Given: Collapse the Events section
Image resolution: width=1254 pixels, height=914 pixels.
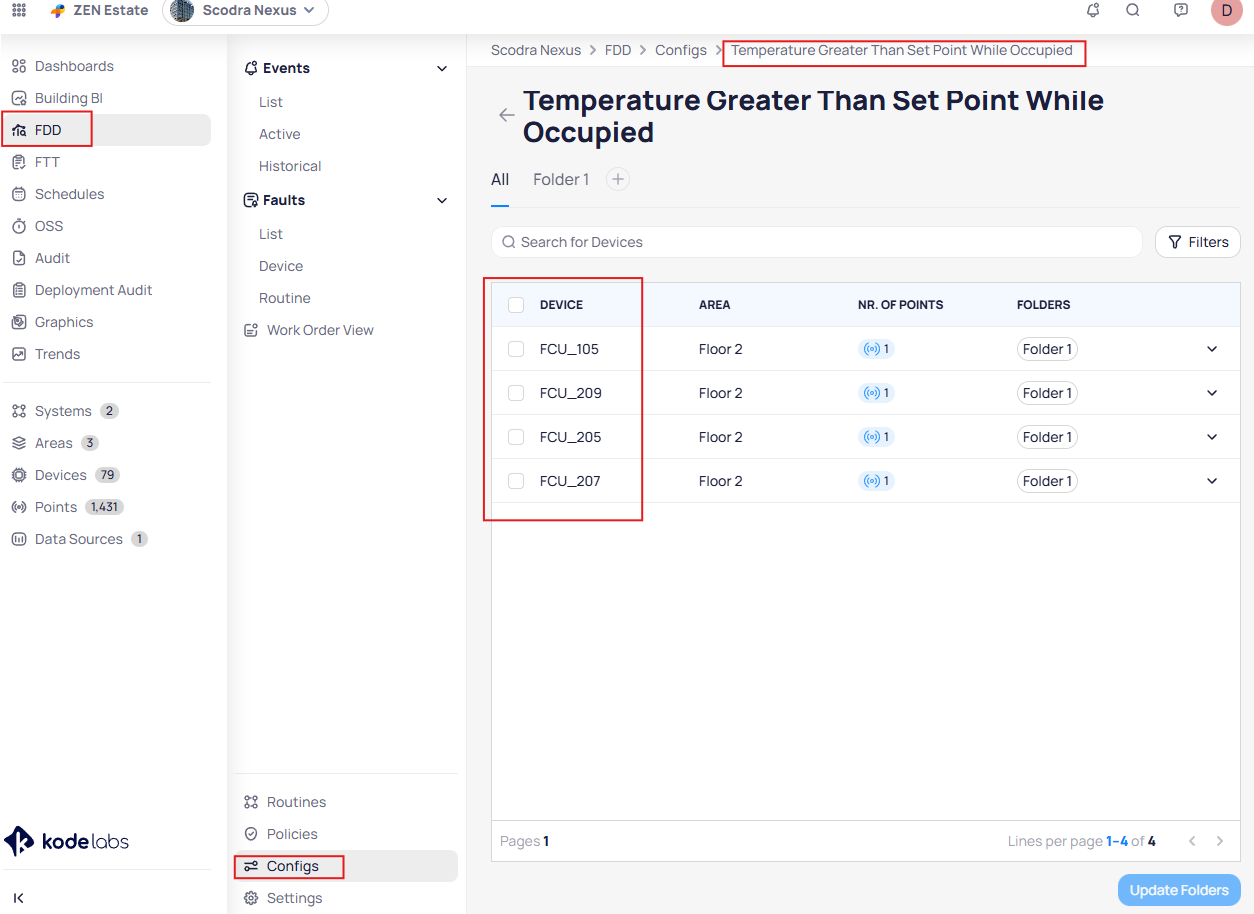Looking at the screenshot, I should [x=442, y=68].
